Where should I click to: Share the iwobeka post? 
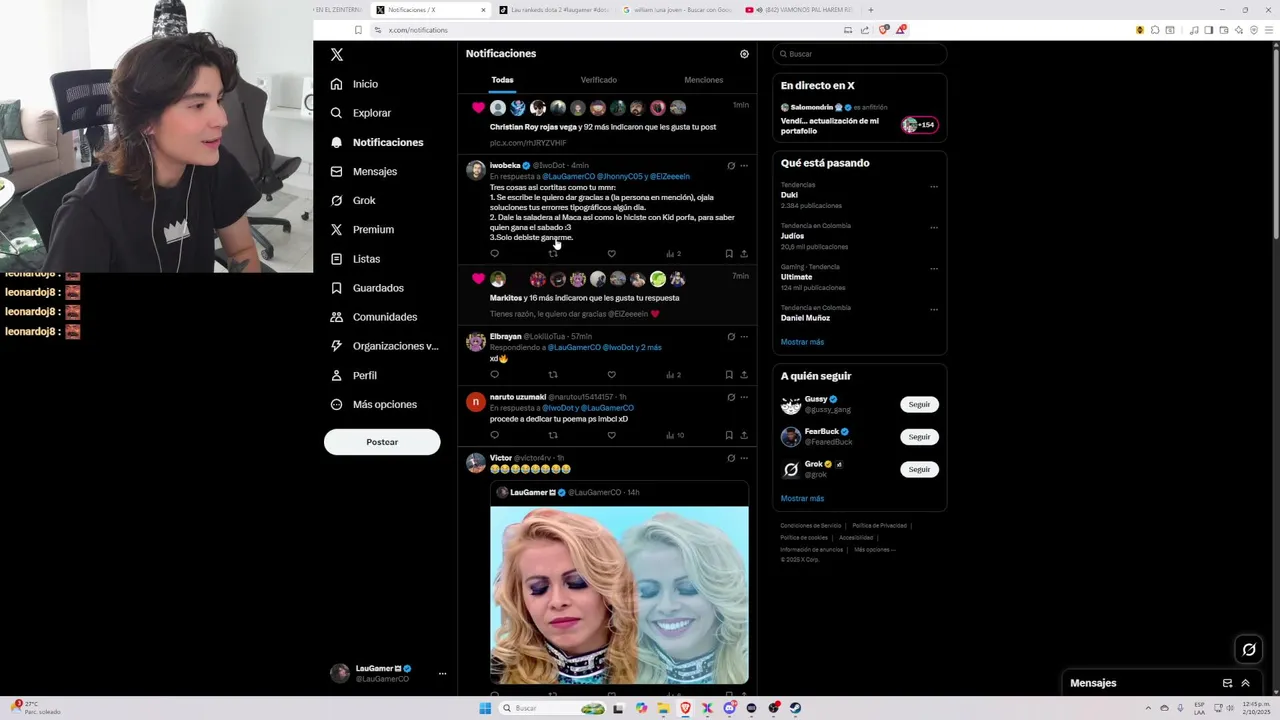click(743, 254)
